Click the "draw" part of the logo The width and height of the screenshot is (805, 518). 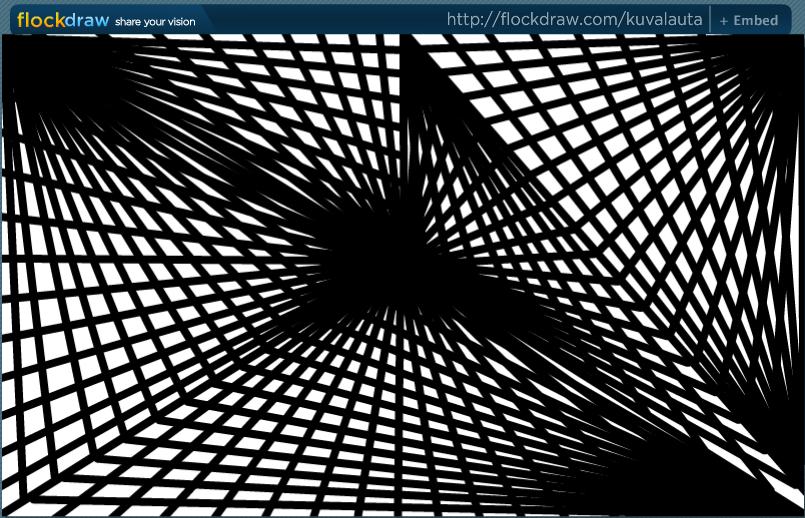87,20
